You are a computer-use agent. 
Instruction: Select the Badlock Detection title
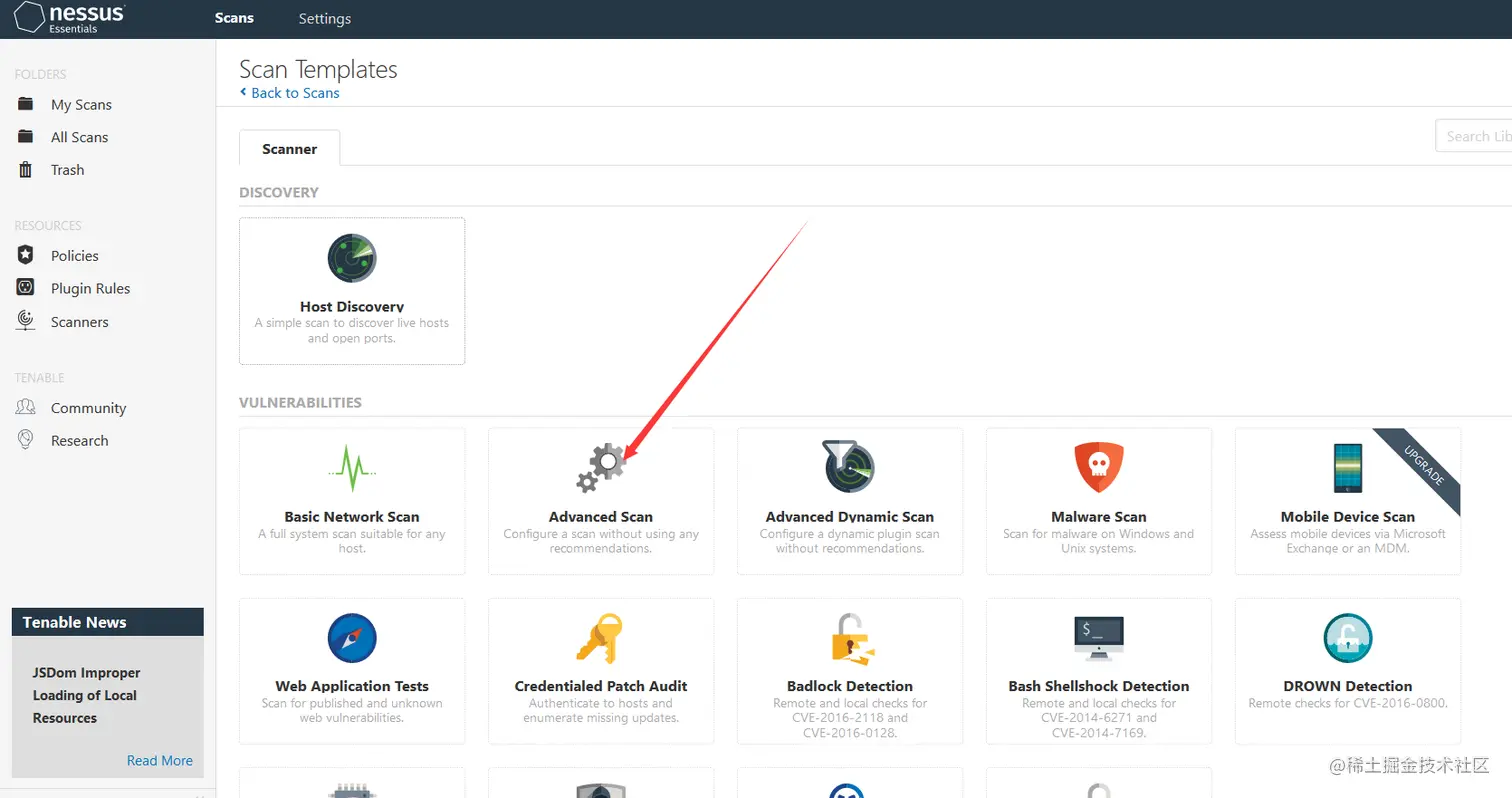pos(850,686)
